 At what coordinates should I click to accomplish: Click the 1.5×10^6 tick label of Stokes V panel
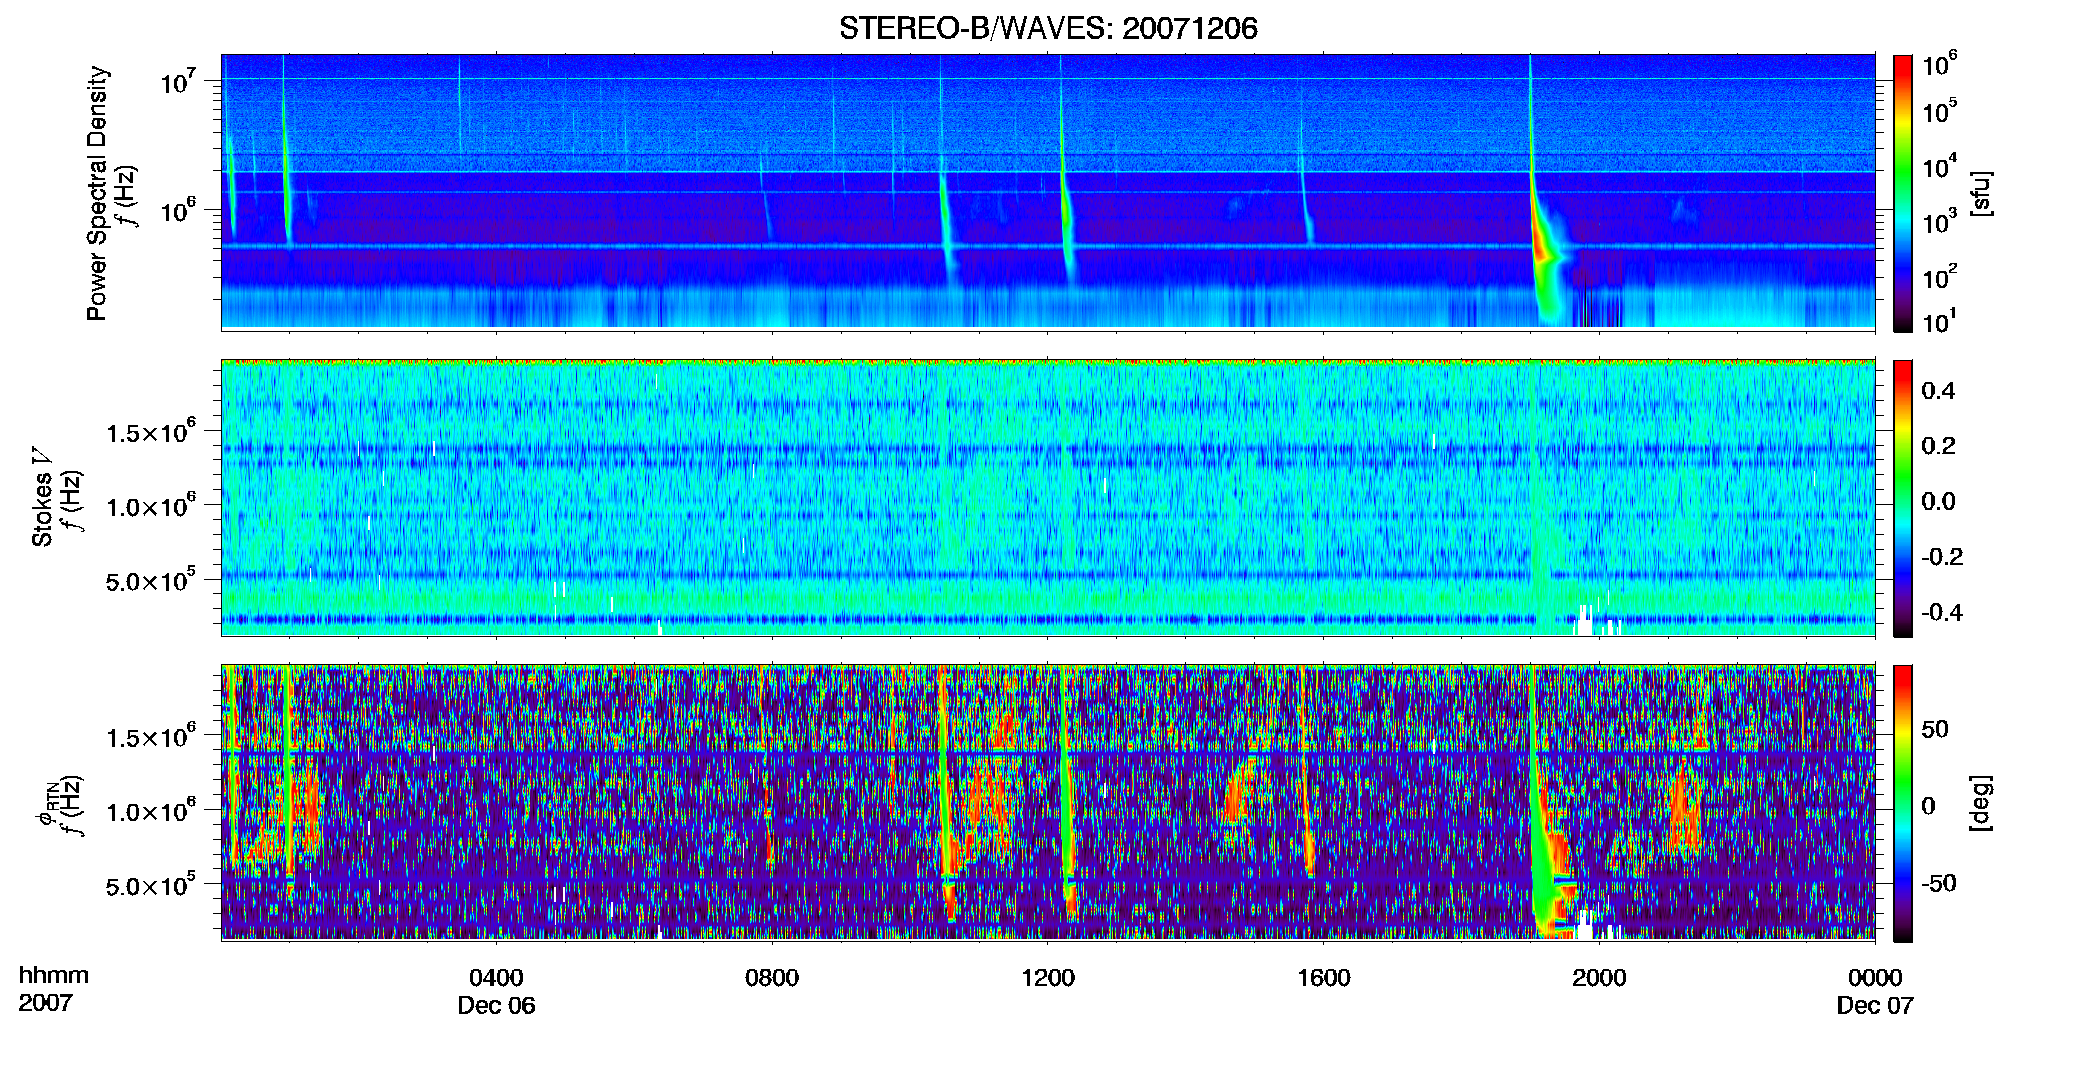(151, 432)
